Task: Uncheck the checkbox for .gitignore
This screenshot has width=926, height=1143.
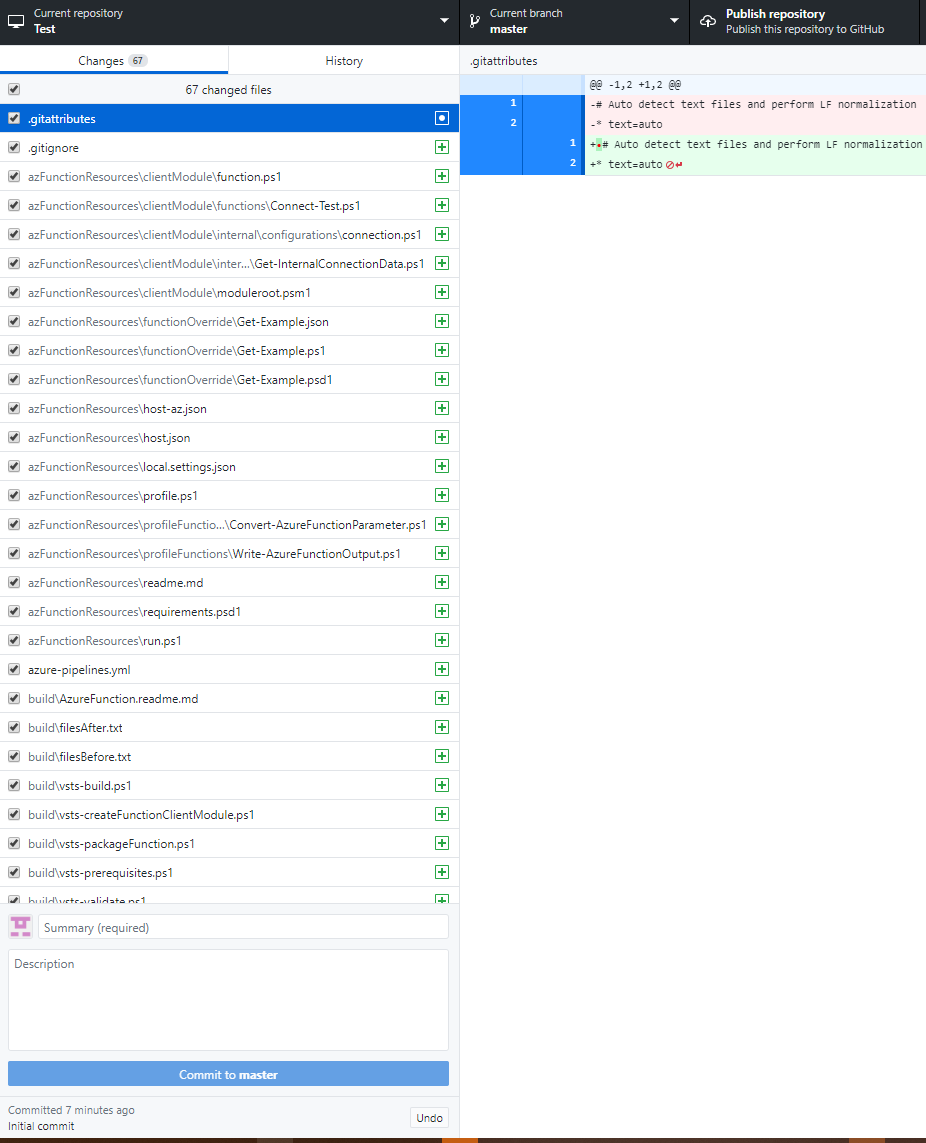Action: click(13, 147)
